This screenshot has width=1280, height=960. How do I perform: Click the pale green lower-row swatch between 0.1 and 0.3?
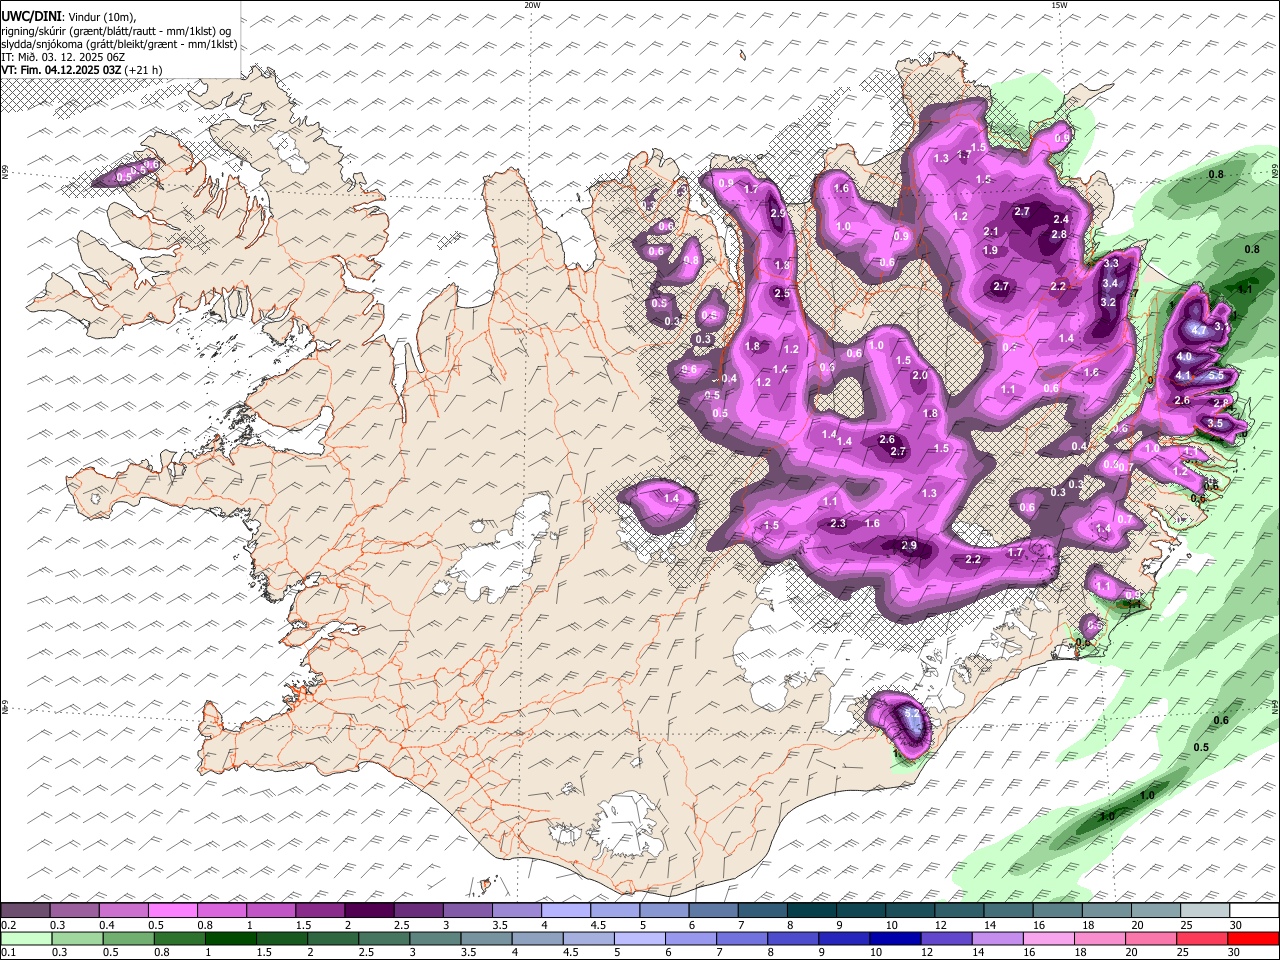pyautogui.click(x=26, y=938)
